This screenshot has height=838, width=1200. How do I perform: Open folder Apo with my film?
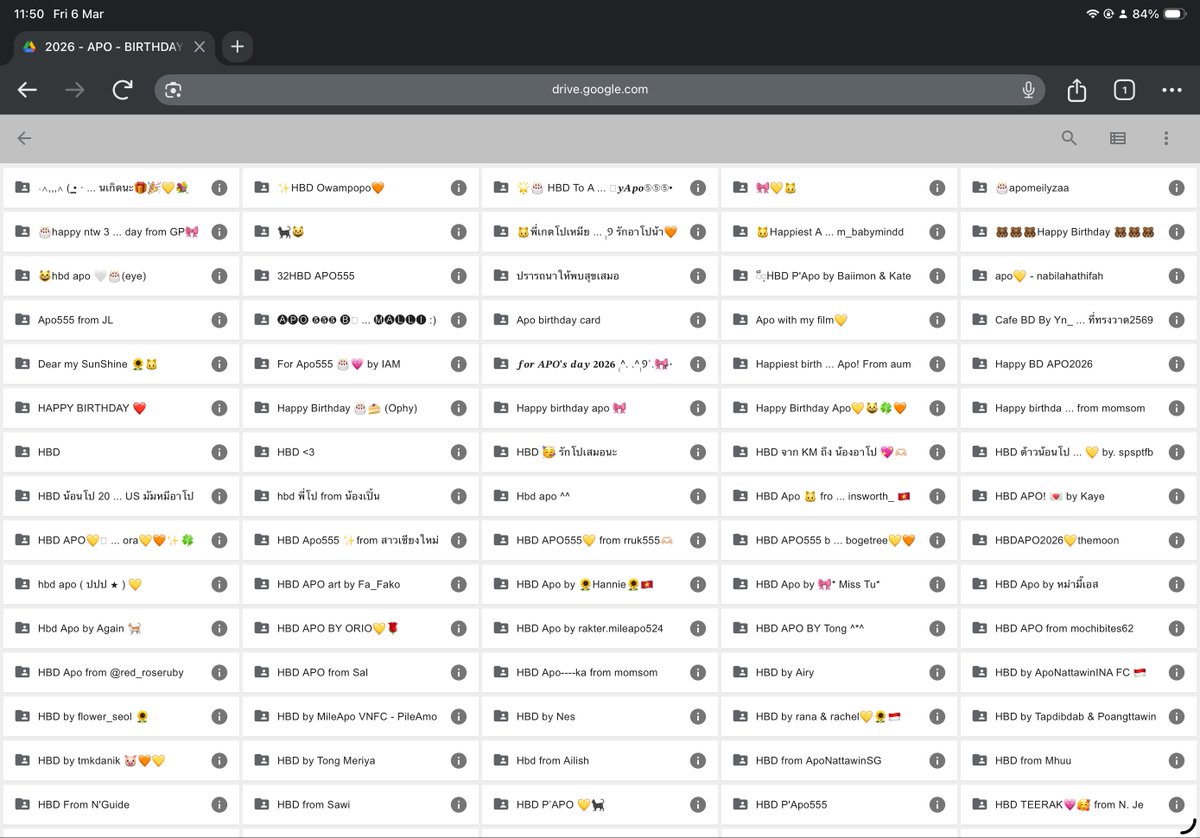coord(839,320)
